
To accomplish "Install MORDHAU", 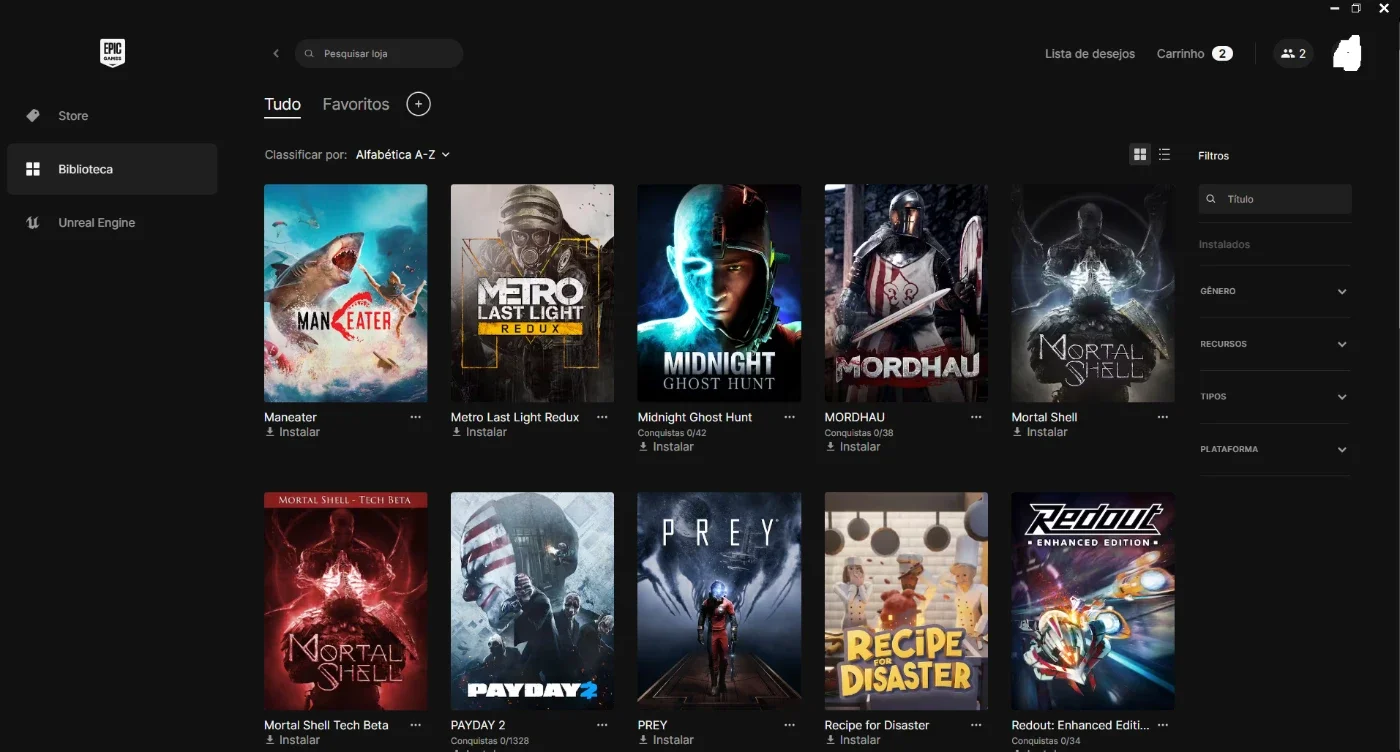I will tap(853, 447).
